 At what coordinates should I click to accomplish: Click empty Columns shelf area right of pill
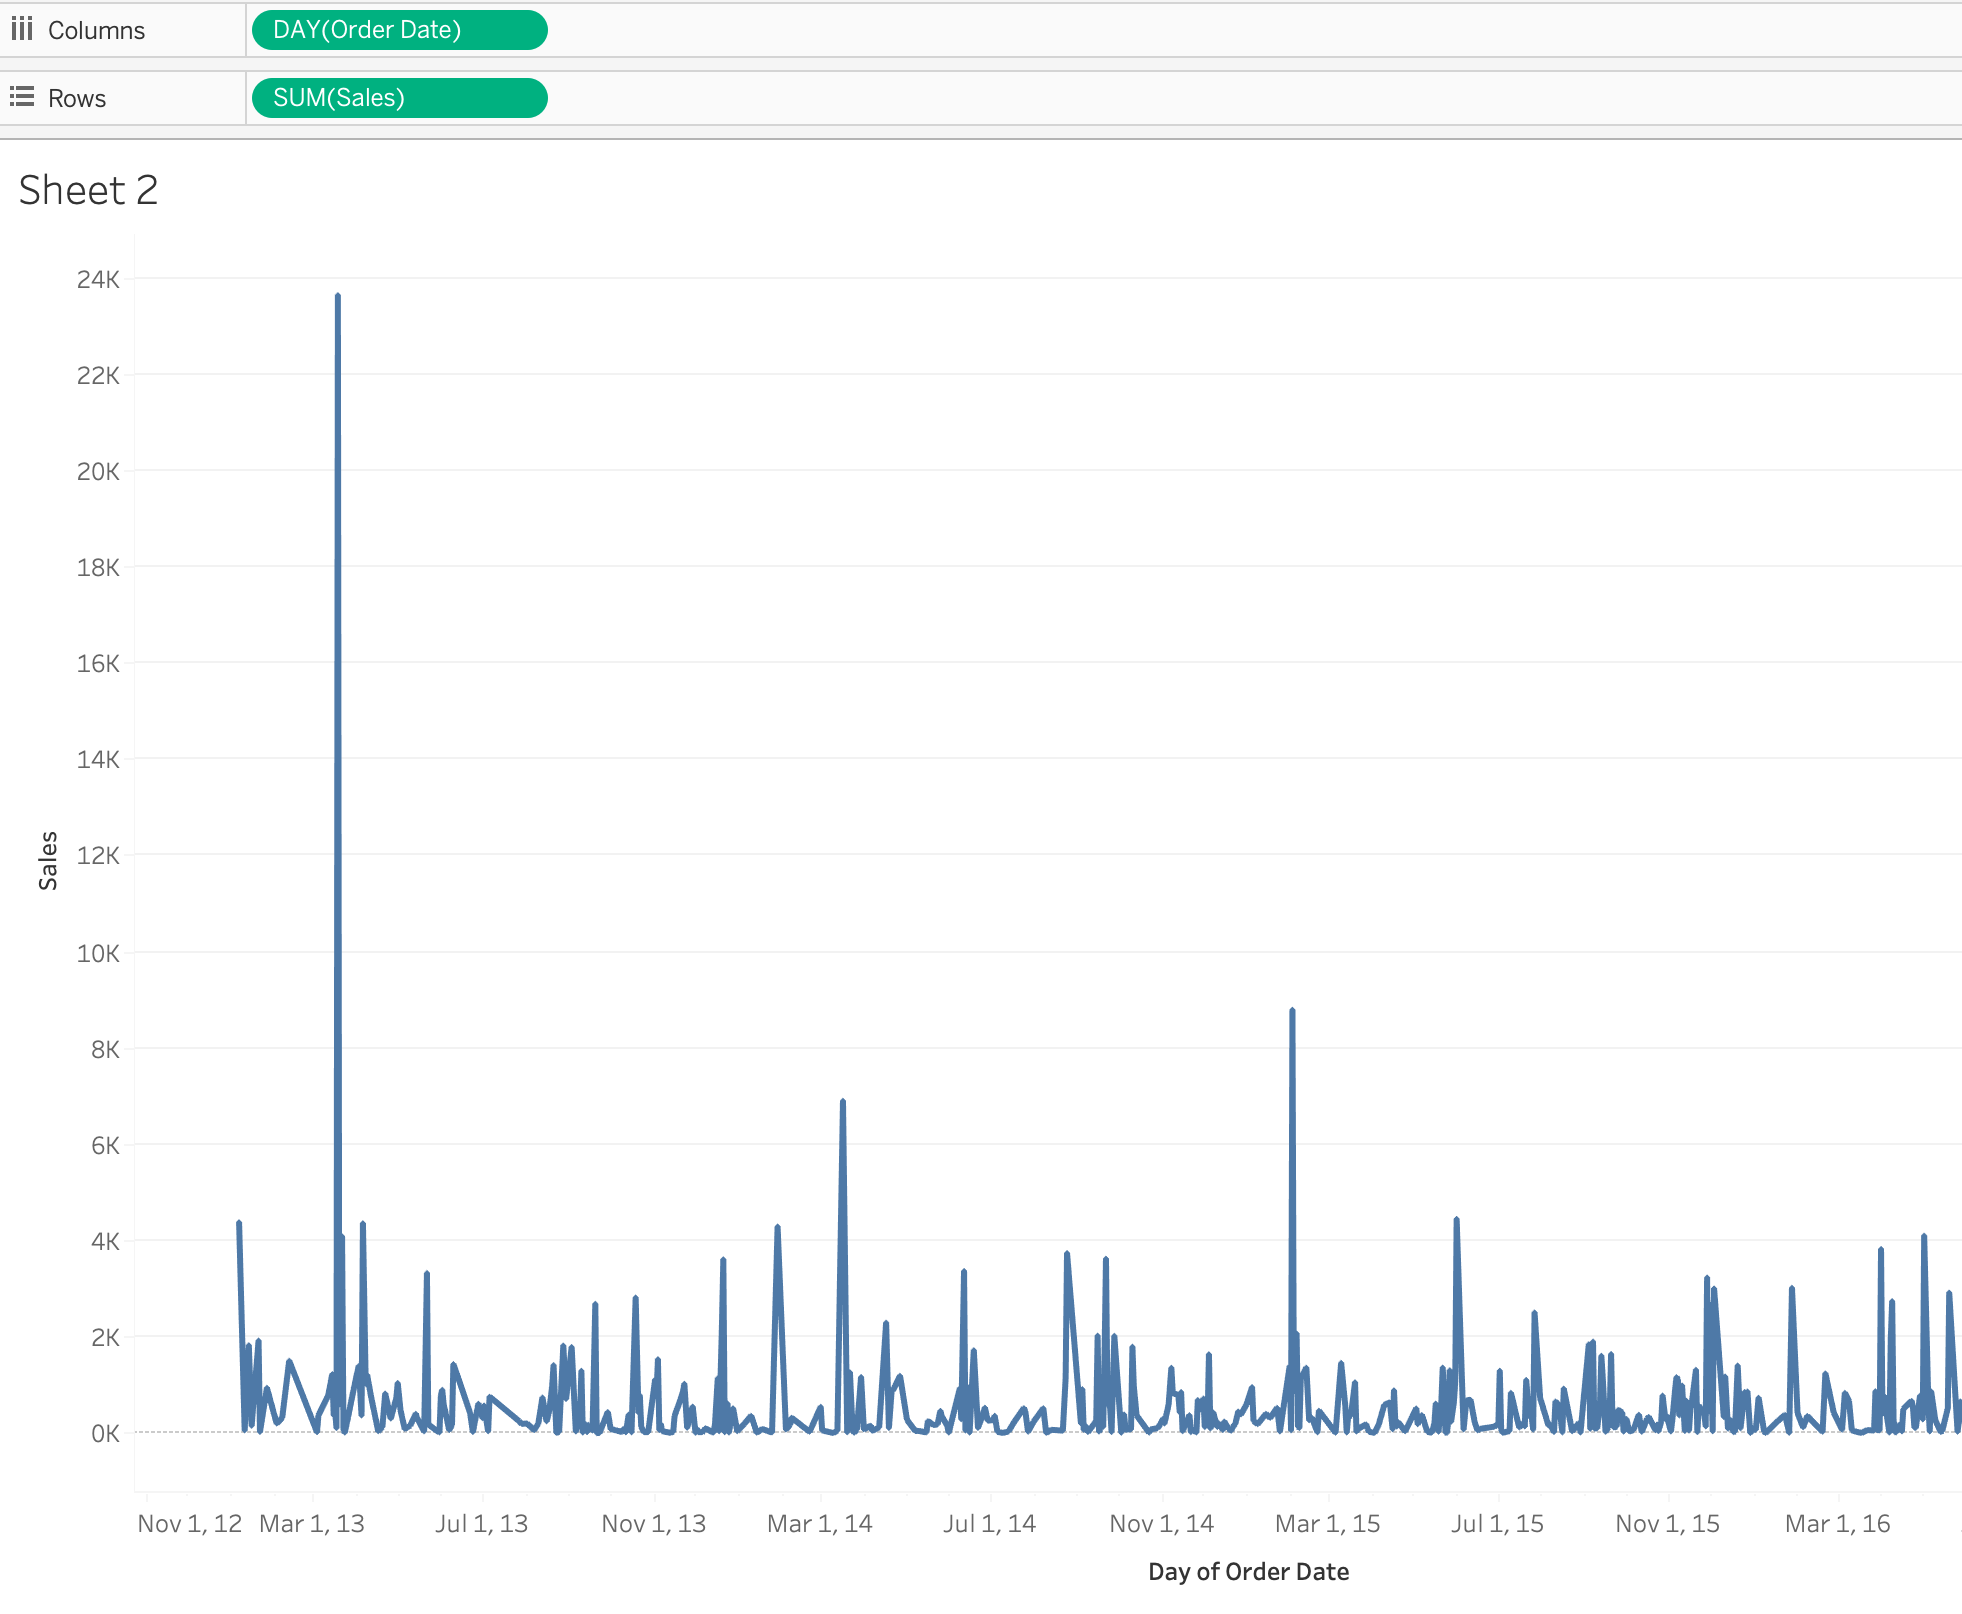(x=1200, y=30)
